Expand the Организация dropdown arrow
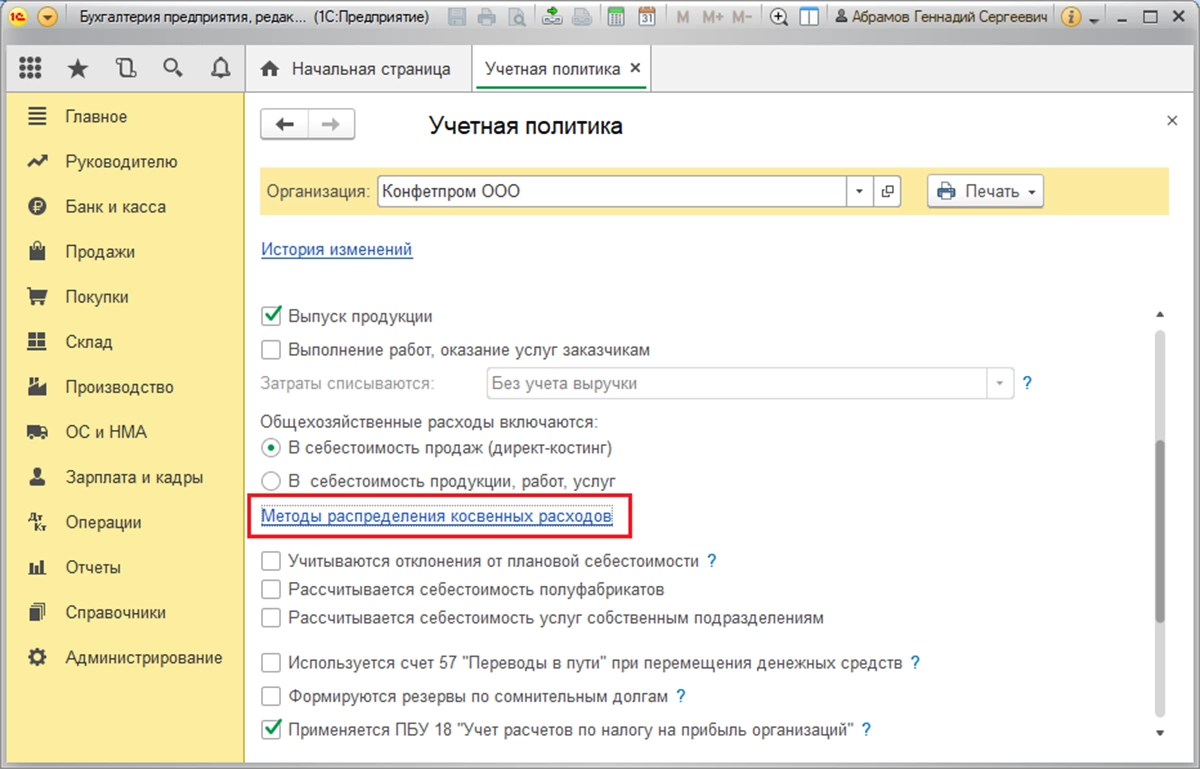 (x=860, y=192)
